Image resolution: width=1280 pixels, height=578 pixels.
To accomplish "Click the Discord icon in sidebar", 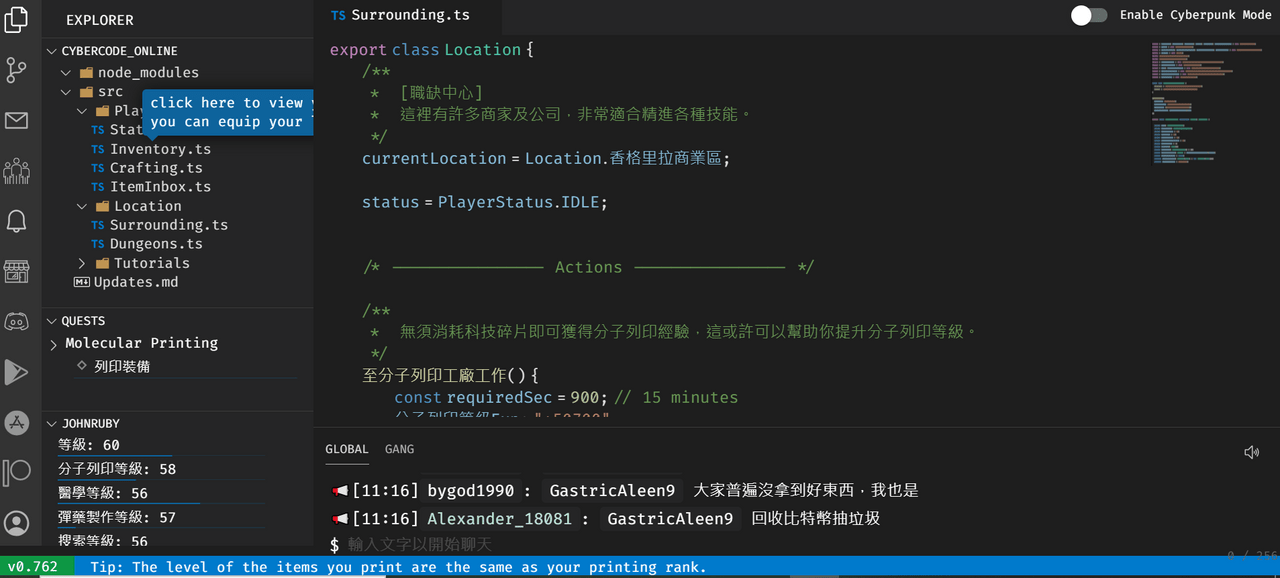I will click(17, 322).
